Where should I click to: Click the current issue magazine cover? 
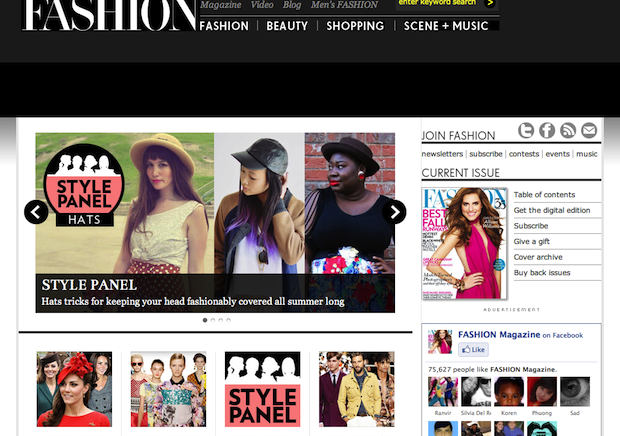(464, 243)
